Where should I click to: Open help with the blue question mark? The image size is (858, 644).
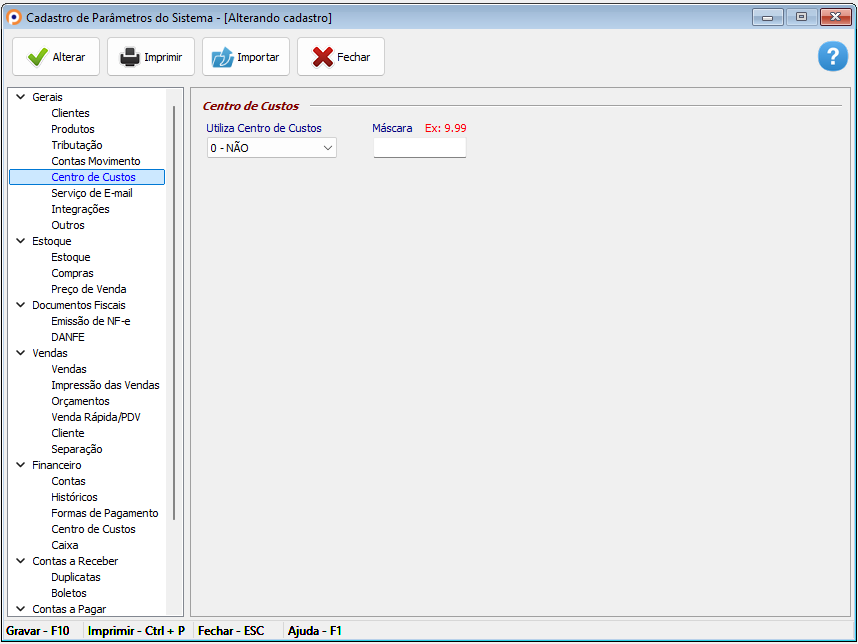(832, 57)
